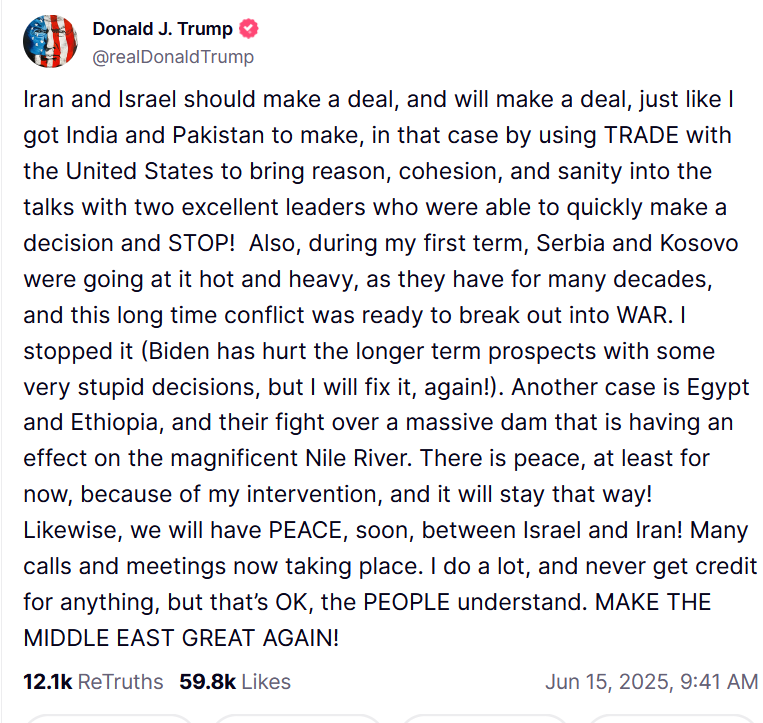
Task: Click MIDDLE EAST GREAT AGAIN! closing line
Action: pyautogui.click(x=181, y=638)
